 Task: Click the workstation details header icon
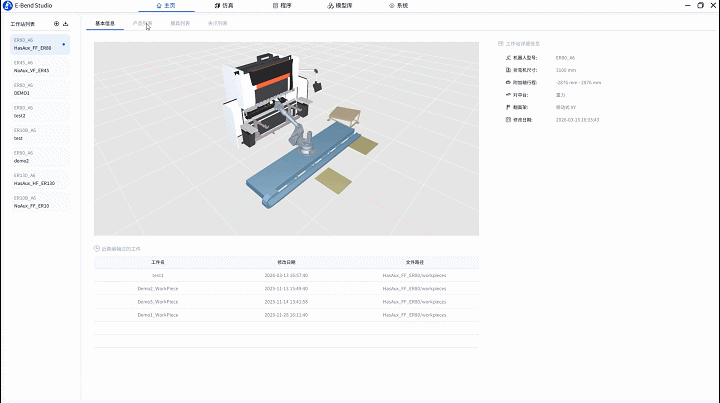pos(501,44)
